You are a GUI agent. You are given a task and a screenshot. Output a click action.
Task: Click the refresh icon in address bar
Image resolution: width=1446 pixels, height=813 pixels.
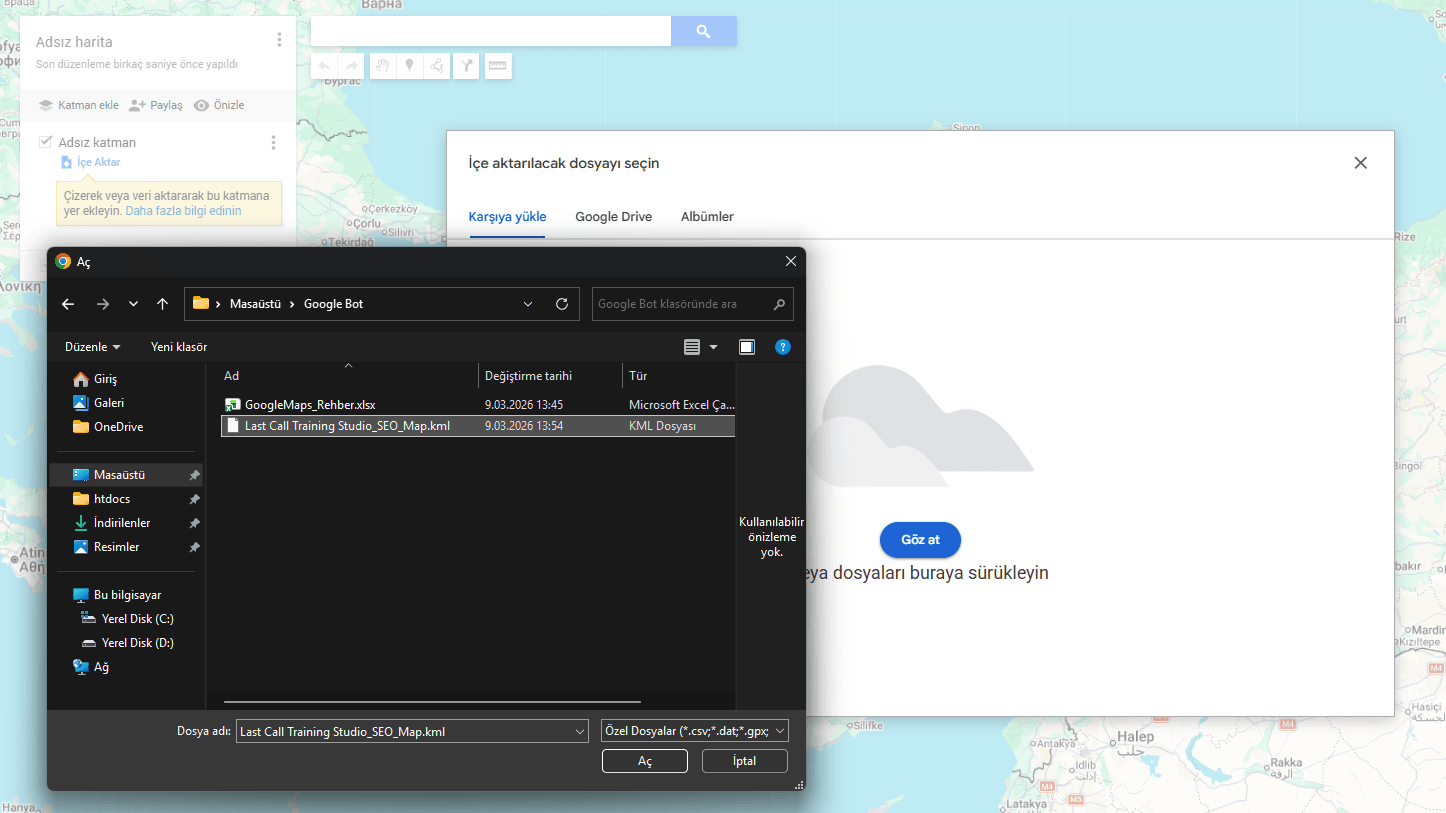click(562, 304)
